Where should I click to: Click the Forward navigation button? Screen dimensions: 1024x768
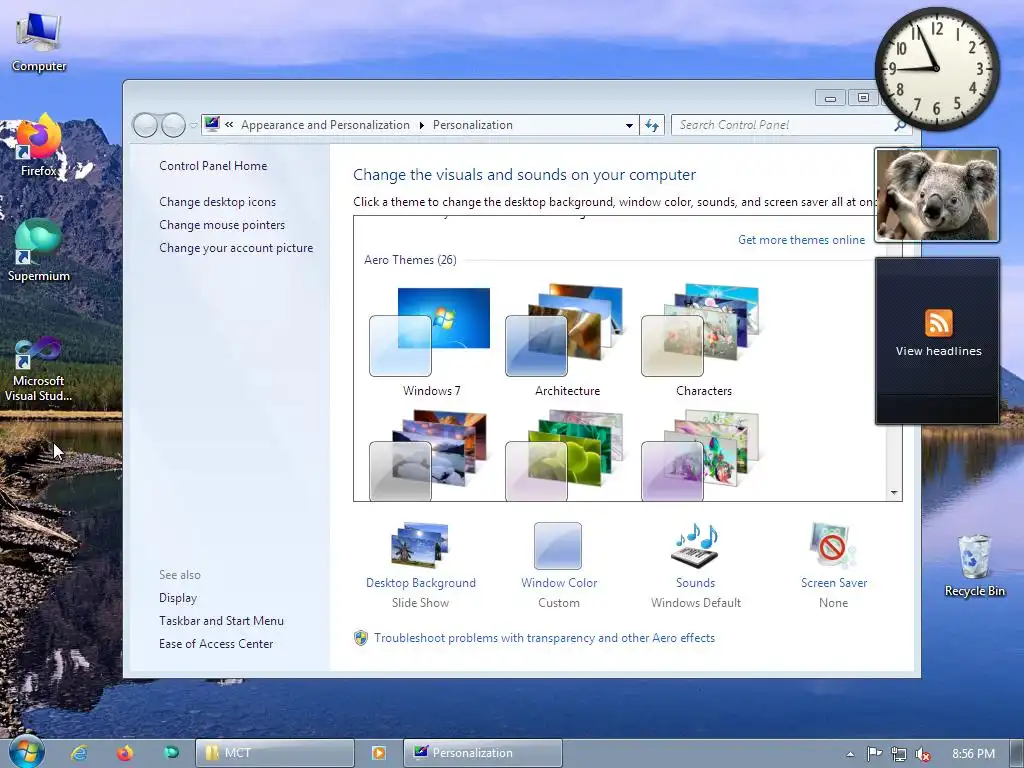[173, 125]
